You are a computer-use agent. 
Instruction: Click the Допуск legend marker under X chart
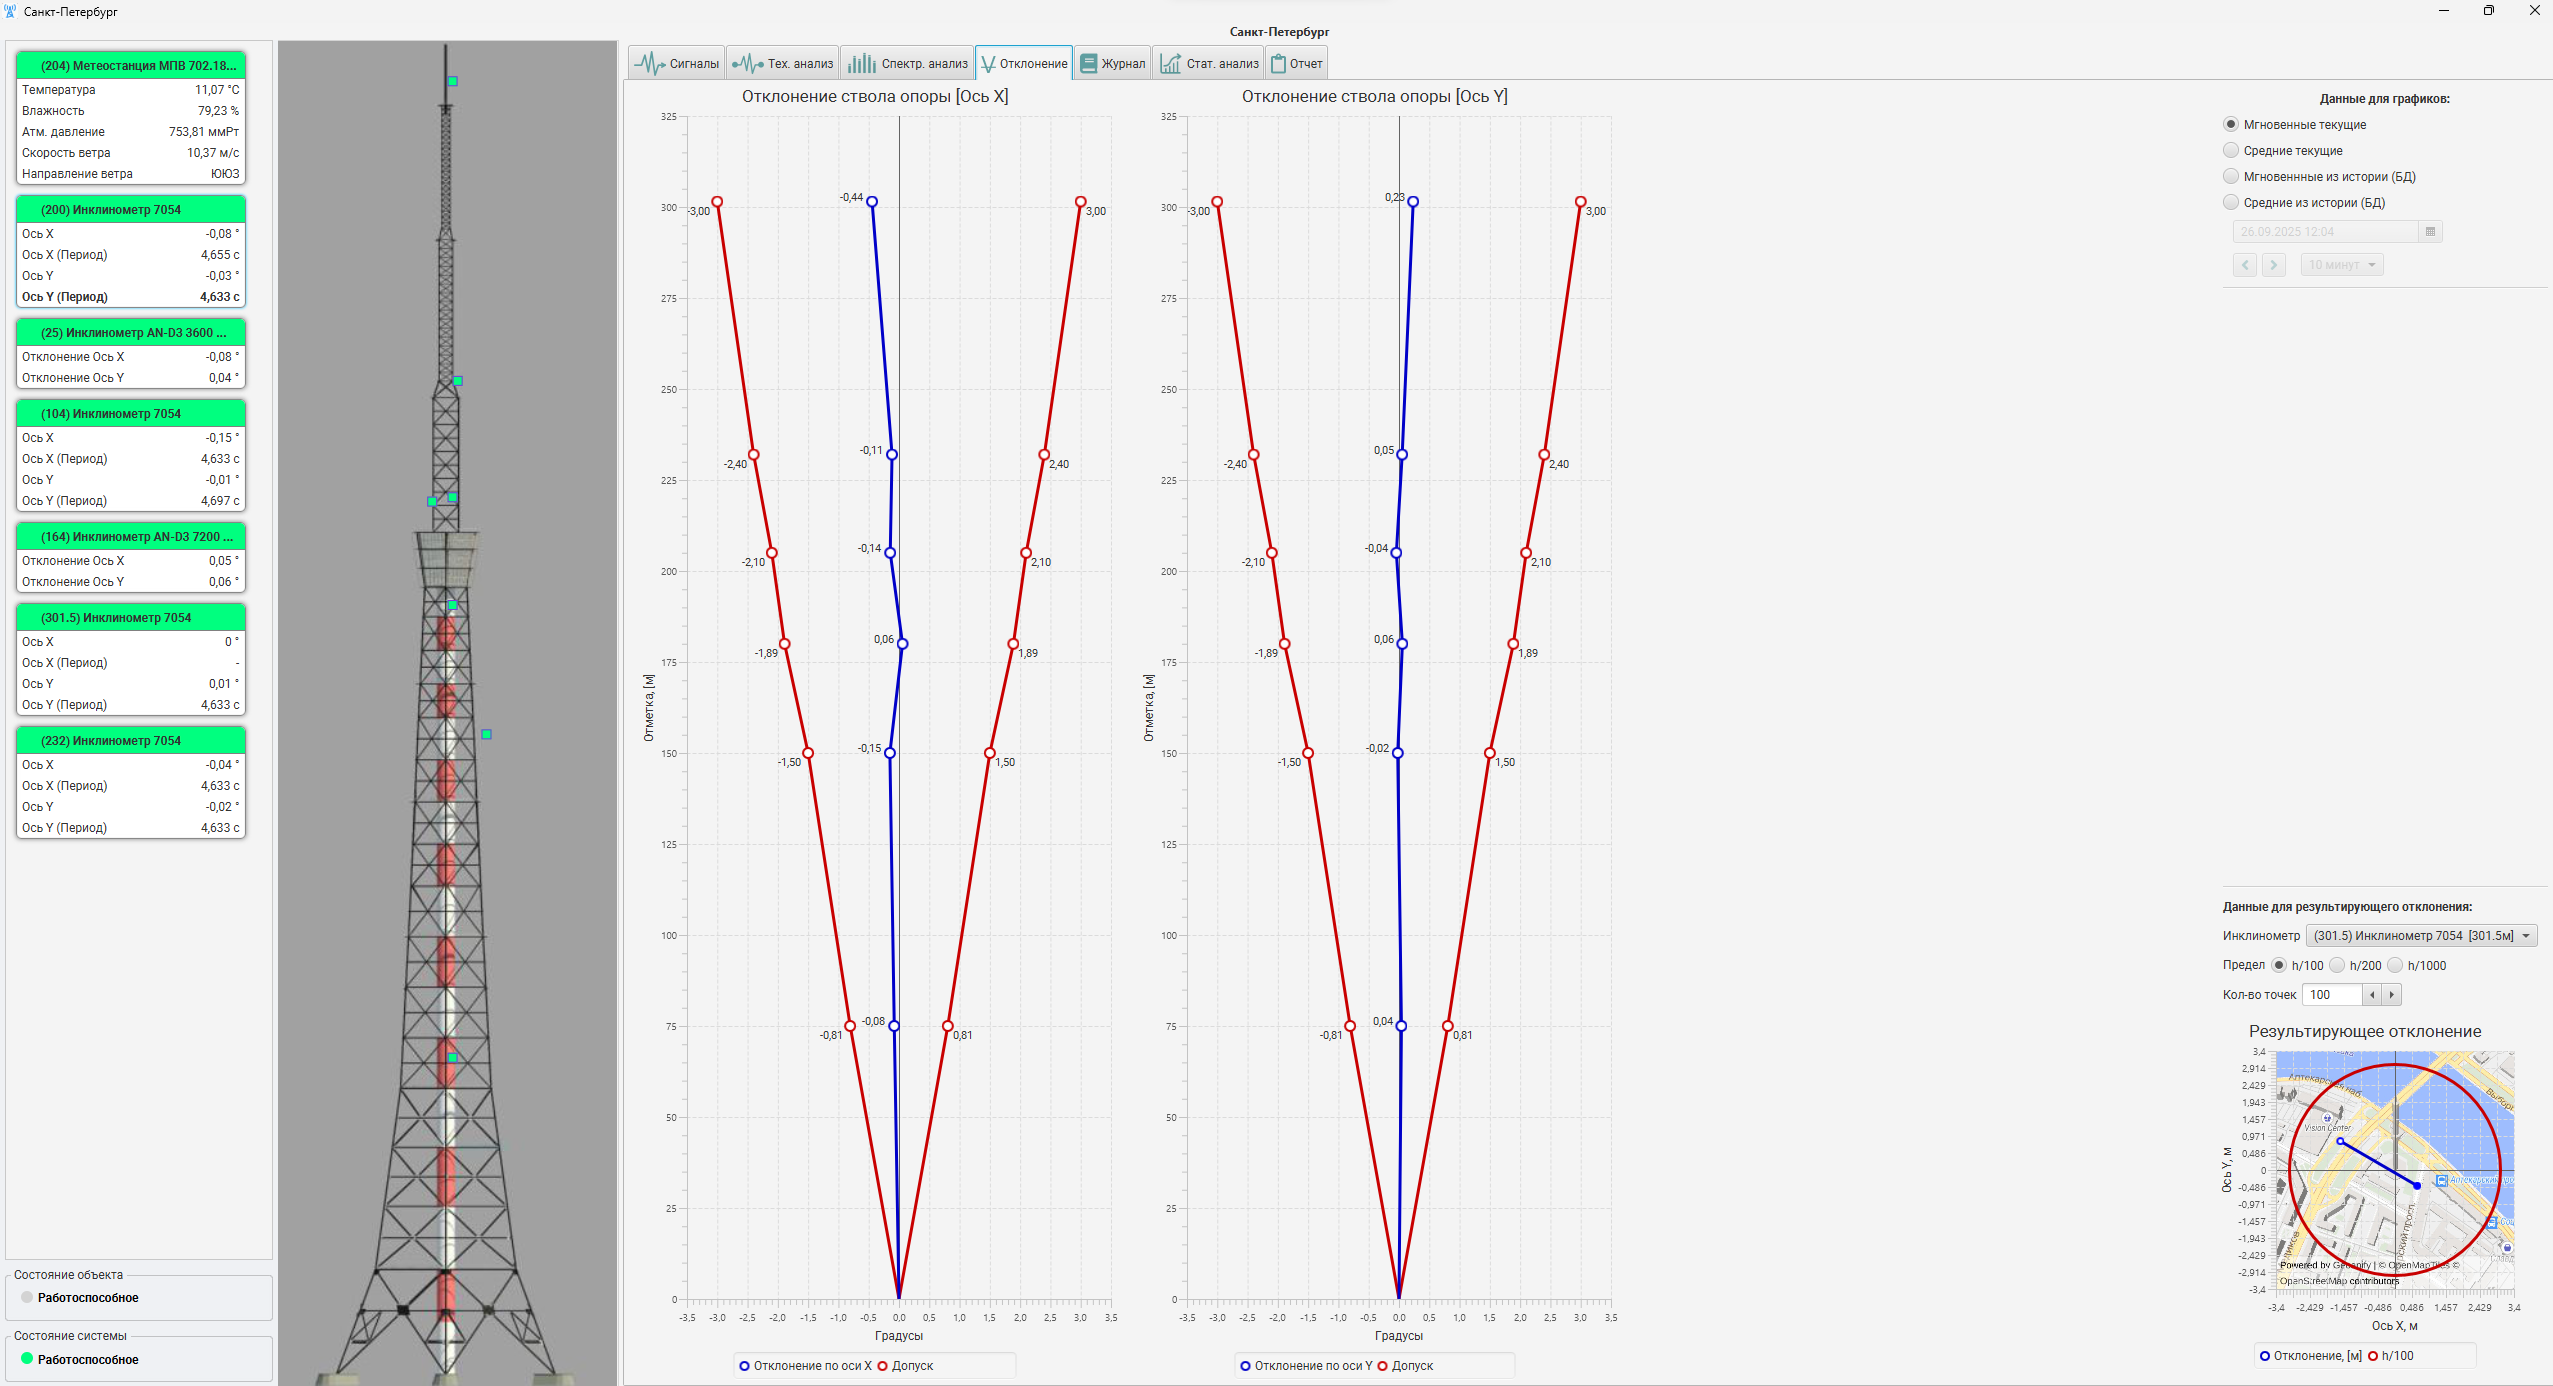(x=882, y=1366)
